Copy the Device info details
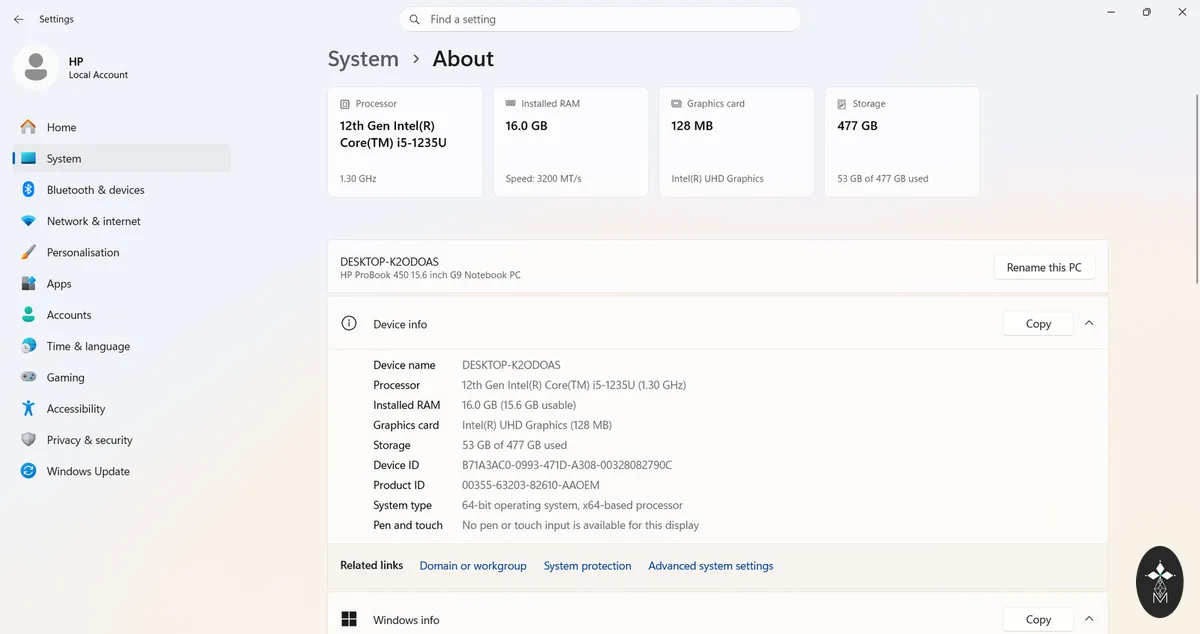The width and height of the screenshot is (1200, 634). 1038,324
